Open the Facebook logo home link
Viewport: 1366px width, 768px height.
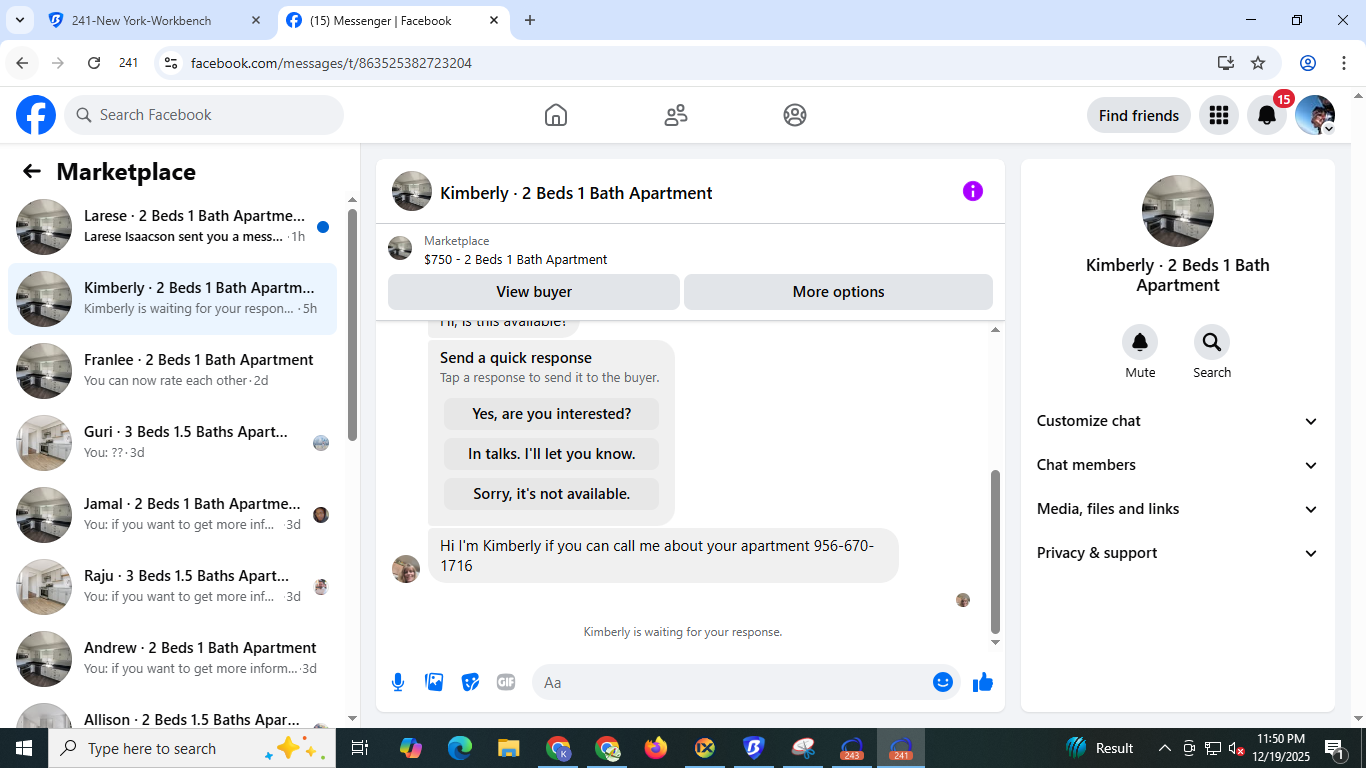point(36,115)
